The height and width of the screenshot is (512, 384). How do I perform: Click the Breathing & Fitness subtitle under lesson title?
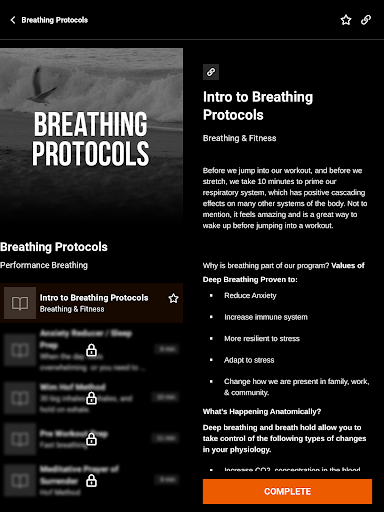click(239, 138)
